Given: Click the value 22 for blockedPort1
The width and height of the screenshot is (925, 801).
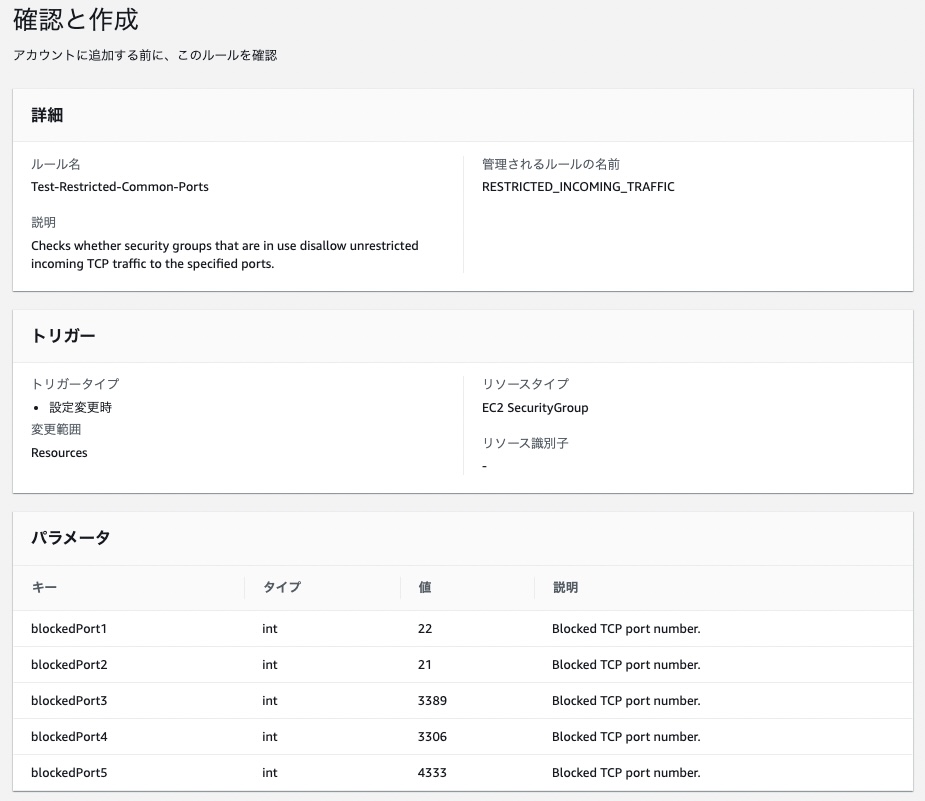Looking at the screenshot, I should (x=425, y=629).
